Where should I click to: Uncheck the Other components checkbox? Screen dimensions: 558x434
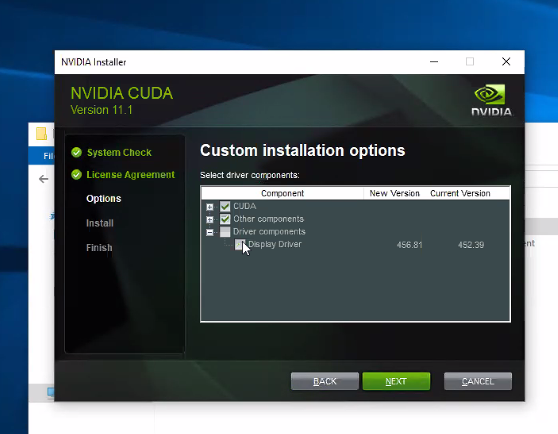click(x=225, y=219)
